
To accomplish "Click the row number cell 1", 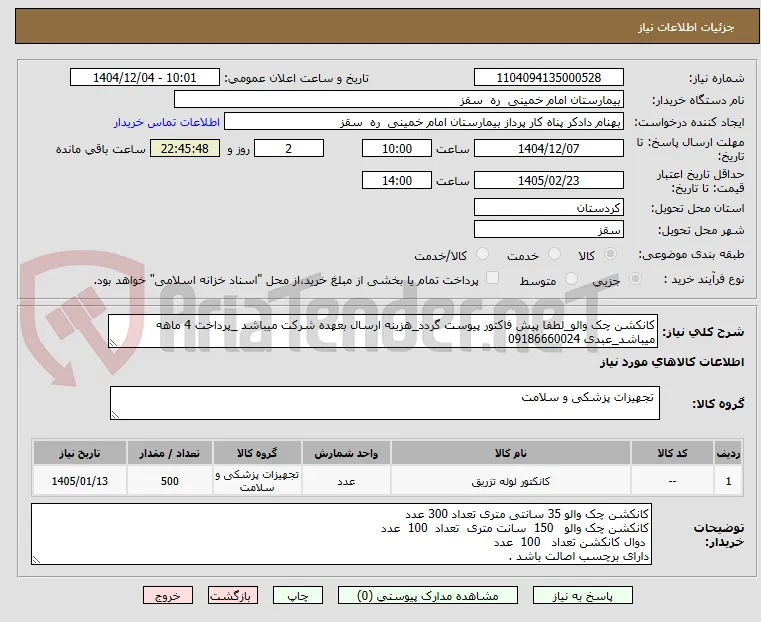I will point(728,481).
